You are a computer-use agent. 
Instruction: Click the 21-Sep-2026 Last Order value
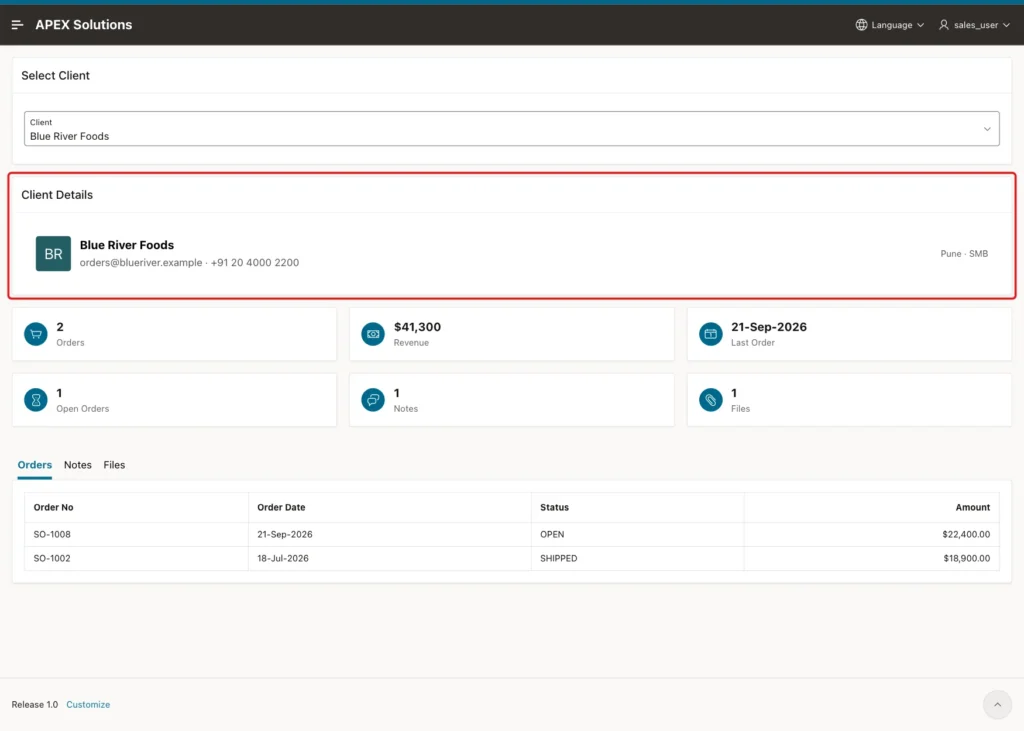pyautogui.click(x=769, y=327)
